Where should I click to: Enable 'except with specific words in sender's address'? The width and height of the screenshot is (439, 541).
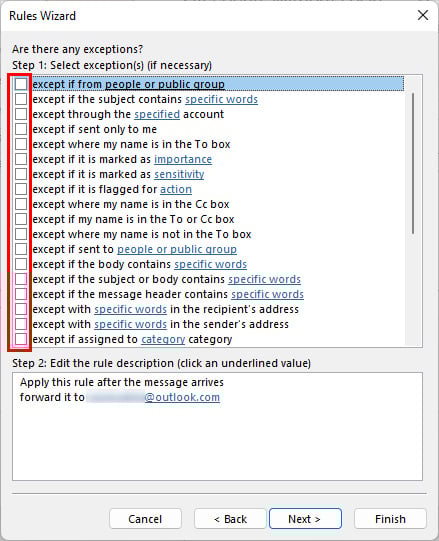click(21, 324)
